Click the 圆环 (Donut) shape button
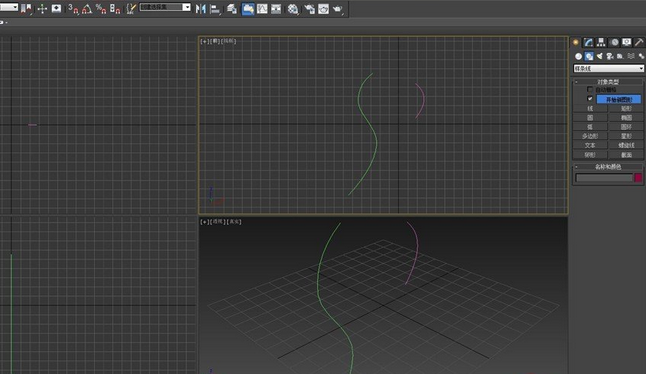The width and height of the screenshot is (646, 374). point(626,127)
